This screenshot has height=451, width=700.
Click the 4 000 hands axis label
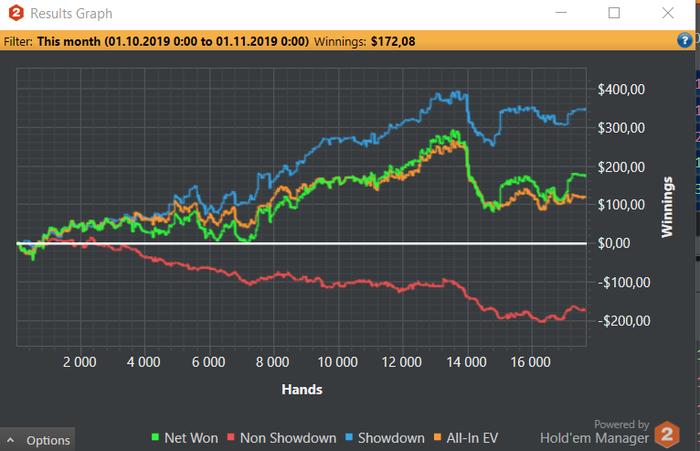click(x=143, y=362)
